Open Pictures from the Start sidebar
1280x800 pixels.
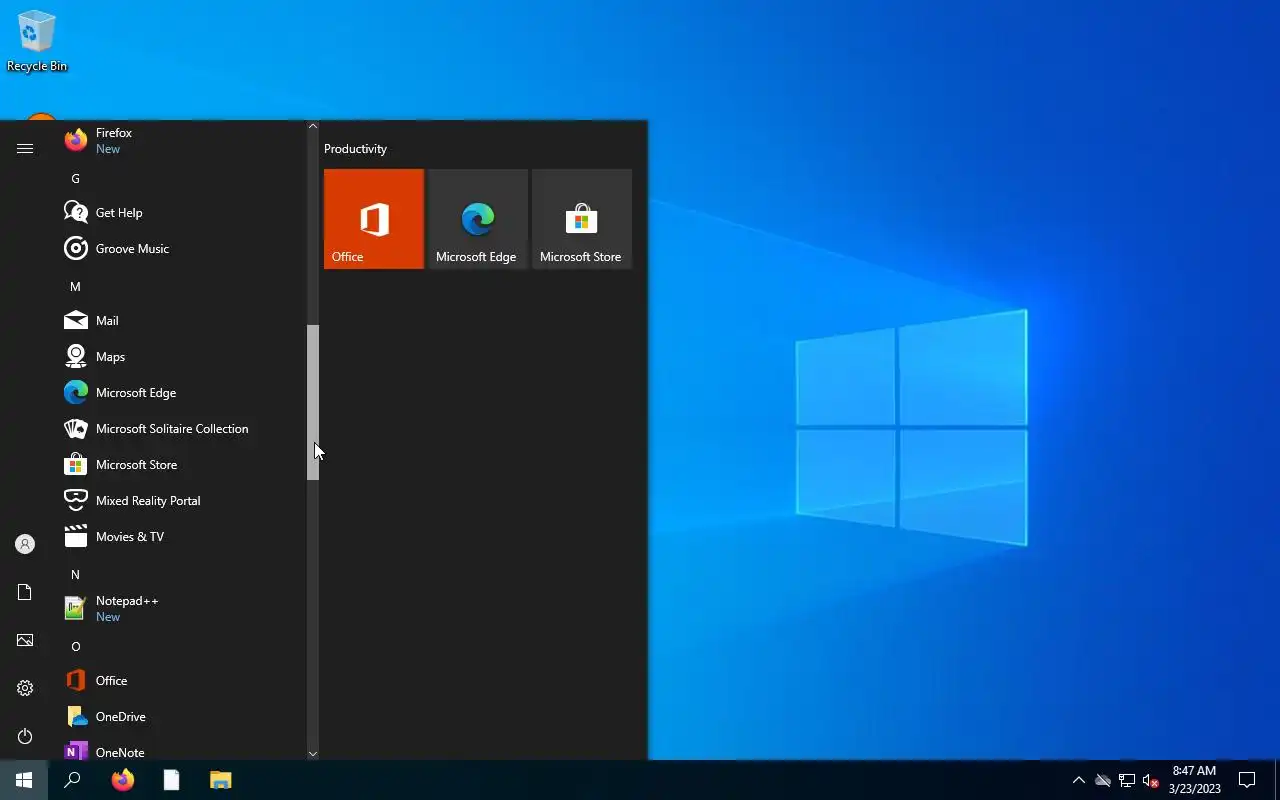(x=25, y=640)
